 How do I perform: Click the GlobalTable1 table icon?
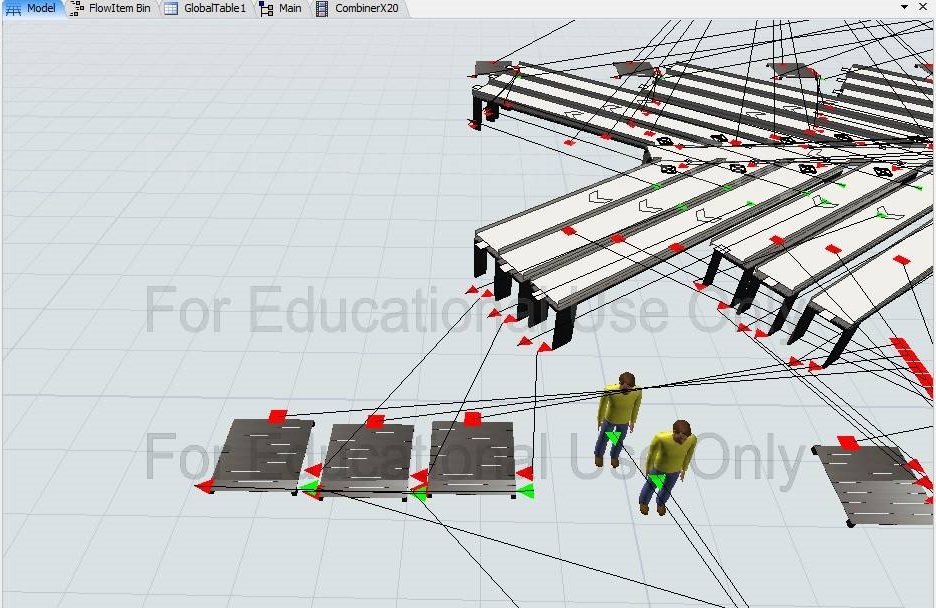coord(171,8)
